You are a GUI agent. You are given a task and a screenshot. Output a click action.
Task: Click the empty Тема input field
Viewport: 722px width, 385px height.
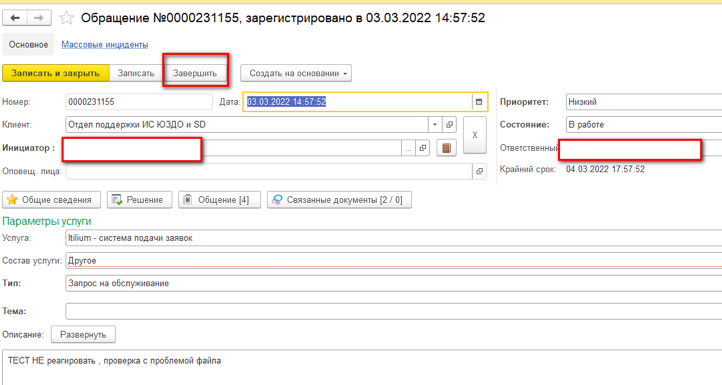point(394,311)
